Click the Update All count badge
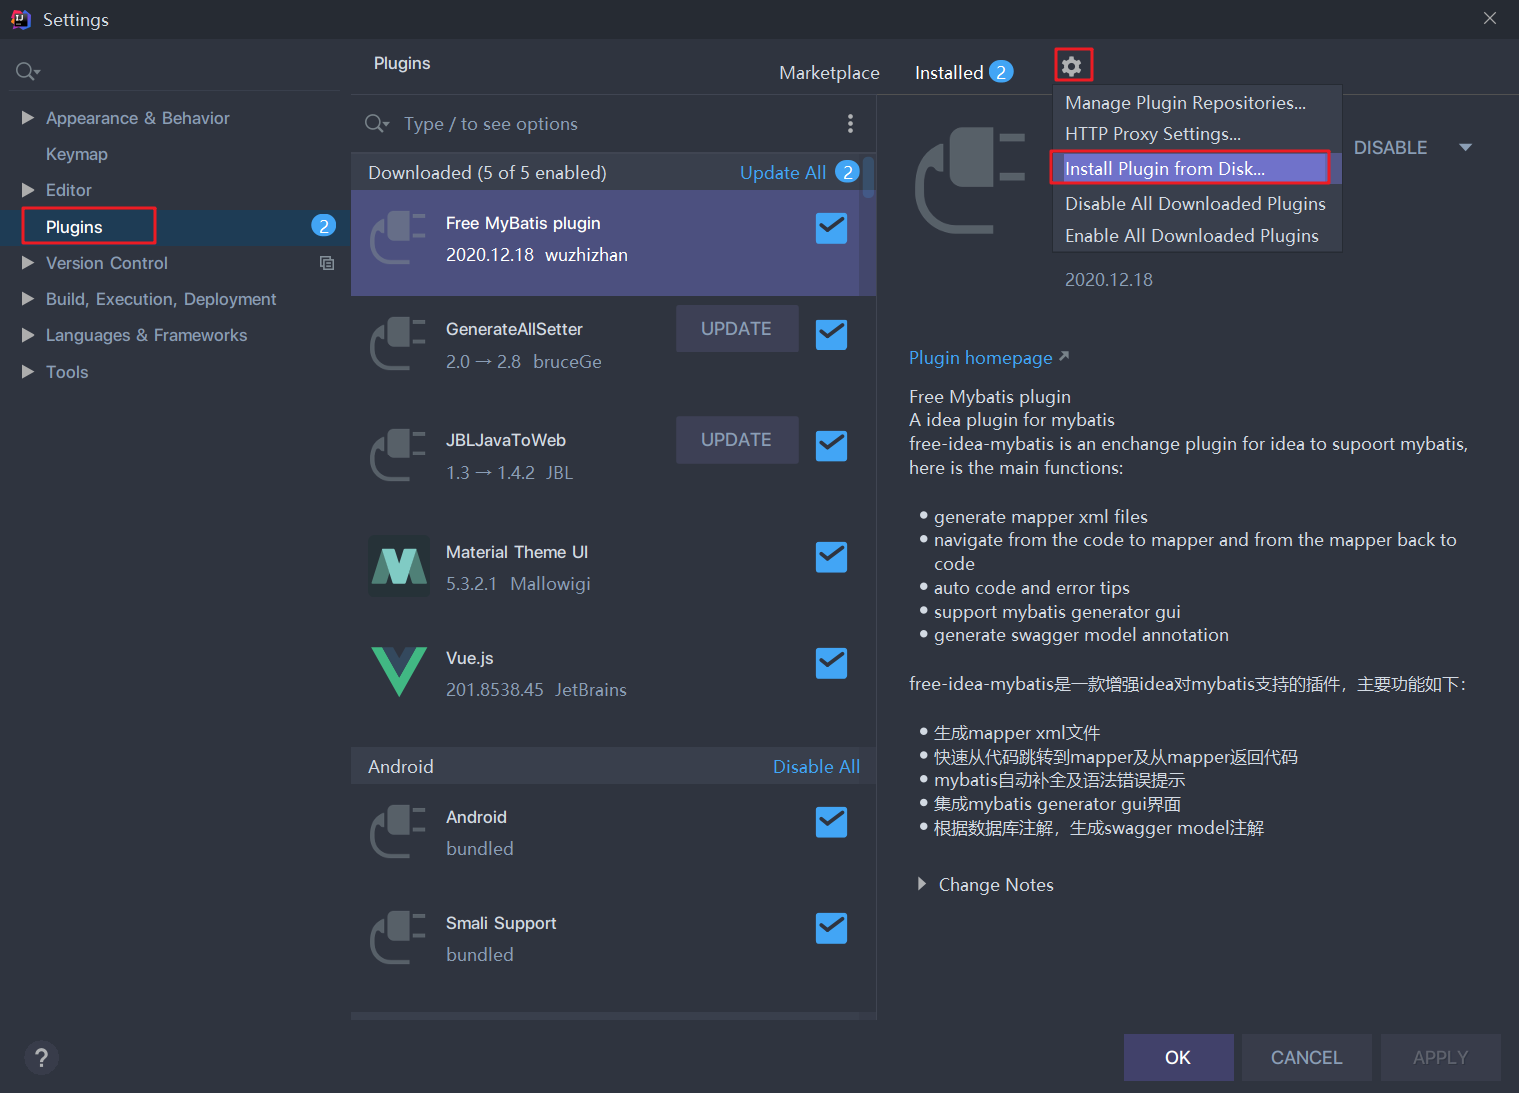Screen dimensions: 1519x1093 pos(847,172)
